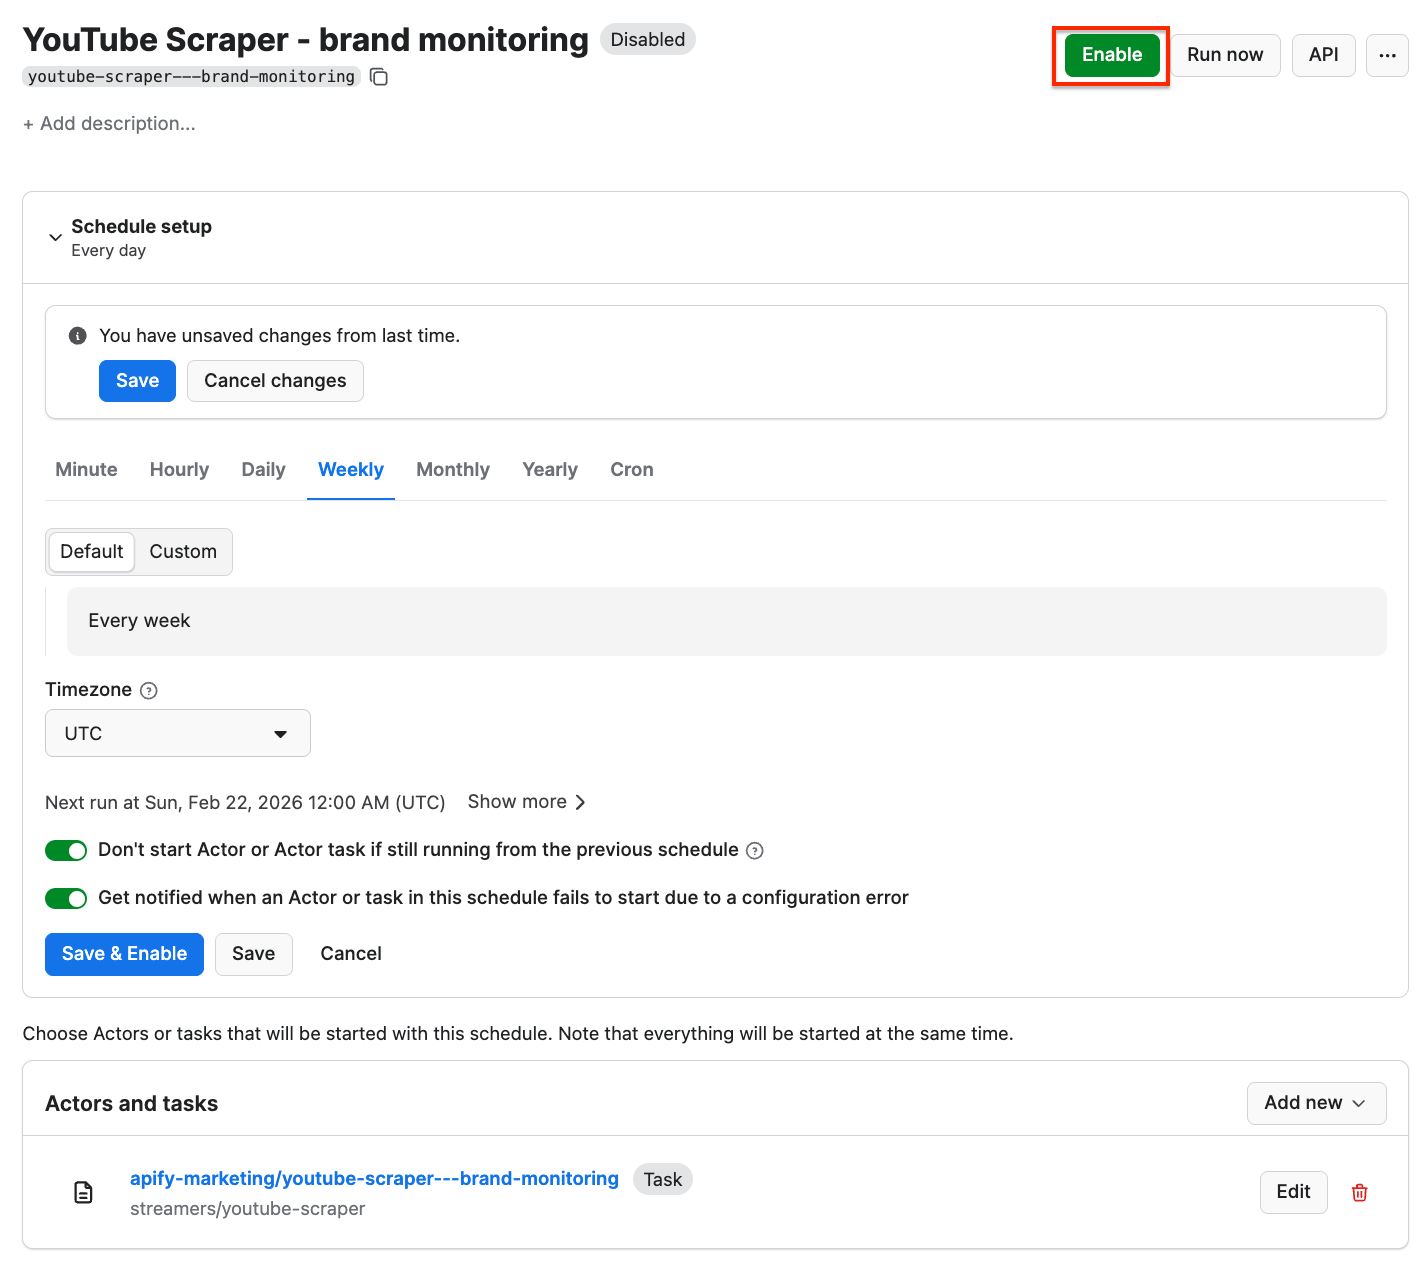Save unsaved changes in the notice

[137, 381]
